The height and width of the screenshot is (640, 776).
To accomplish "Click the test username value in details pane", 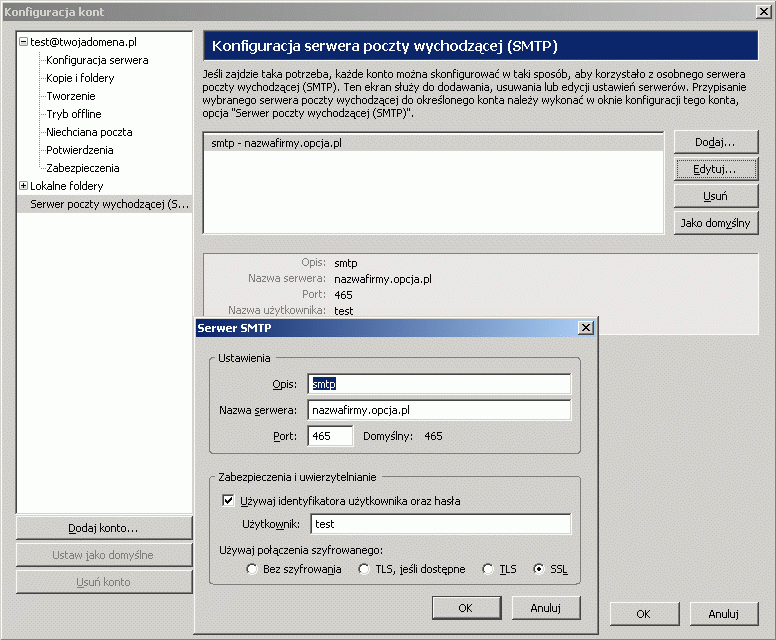I will coord(343,311).
